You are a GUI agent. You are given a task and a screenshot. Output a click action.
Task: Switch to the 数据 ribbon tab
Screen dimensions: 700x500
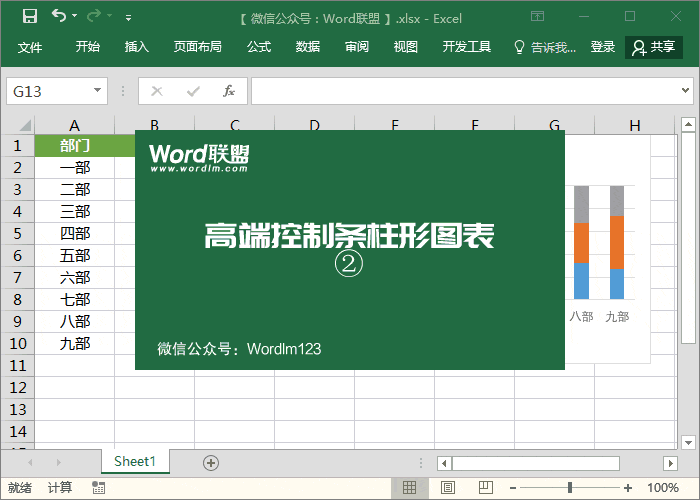[308, 47]
